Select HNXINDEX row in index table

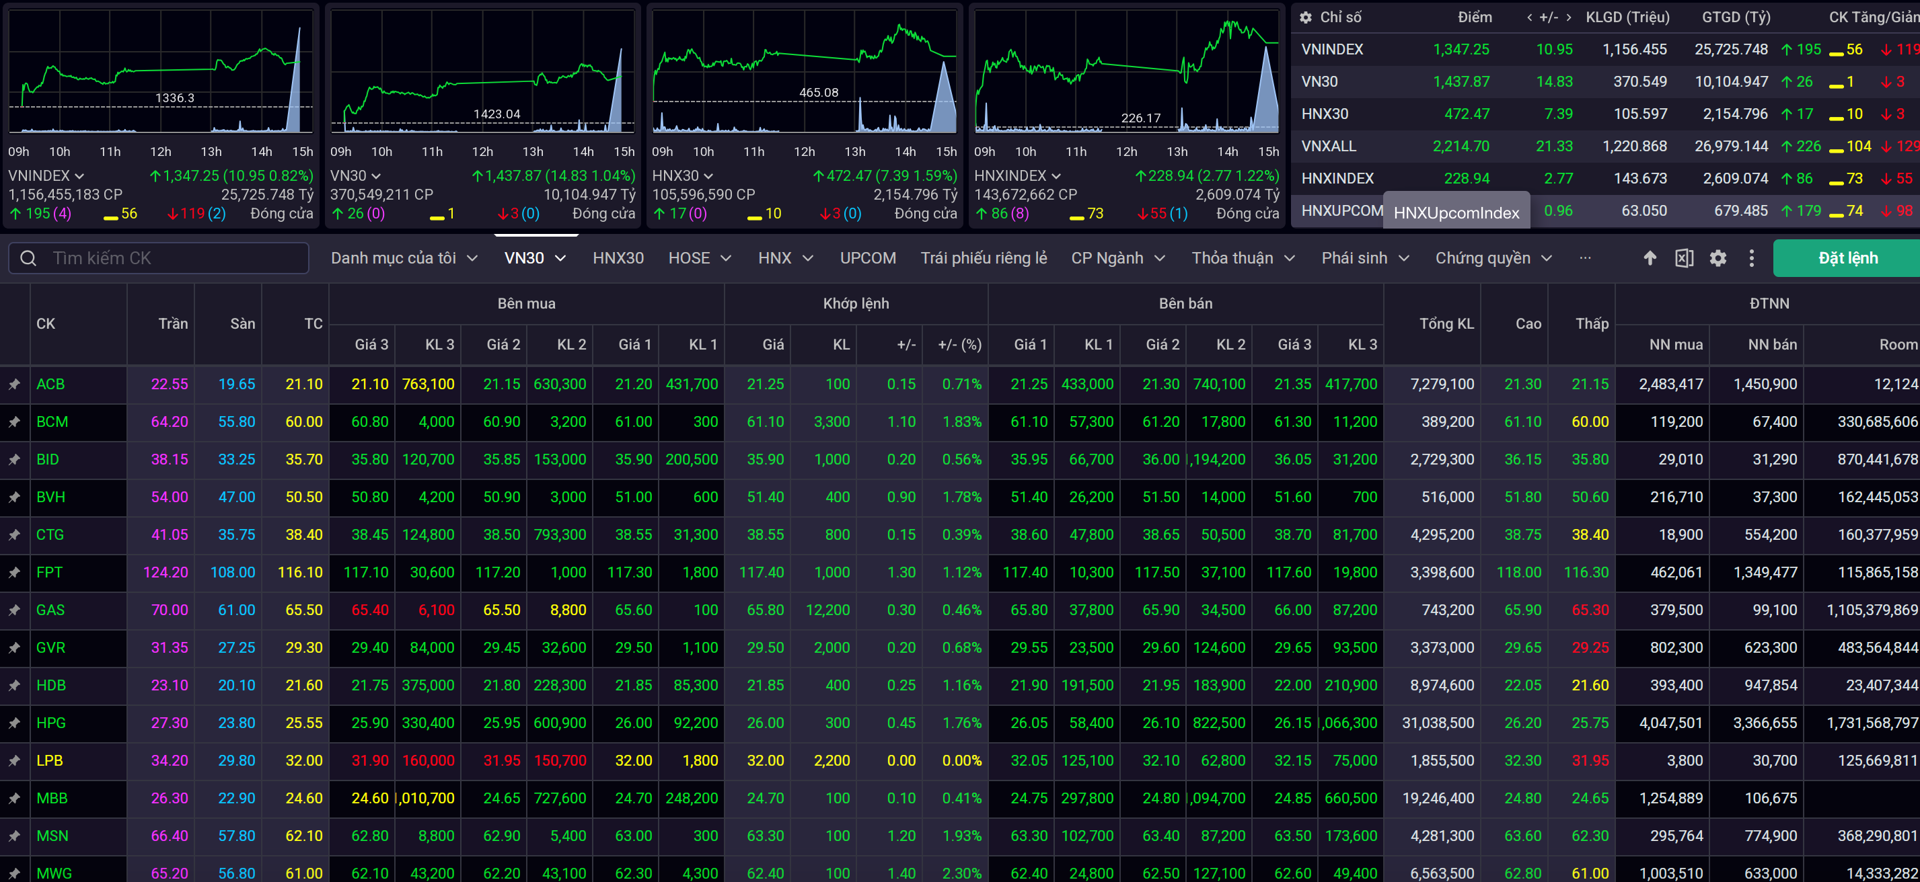pos(1606,178)
